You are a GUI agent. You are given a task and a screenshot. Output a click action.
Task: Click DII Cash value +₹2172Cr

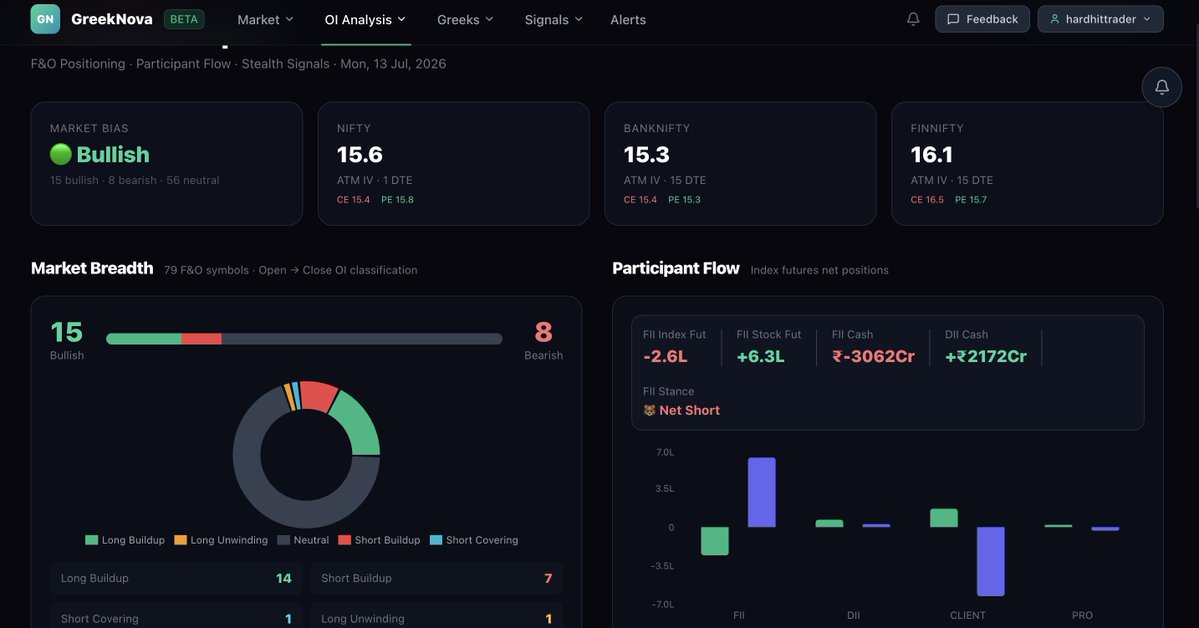click(986, 356)
